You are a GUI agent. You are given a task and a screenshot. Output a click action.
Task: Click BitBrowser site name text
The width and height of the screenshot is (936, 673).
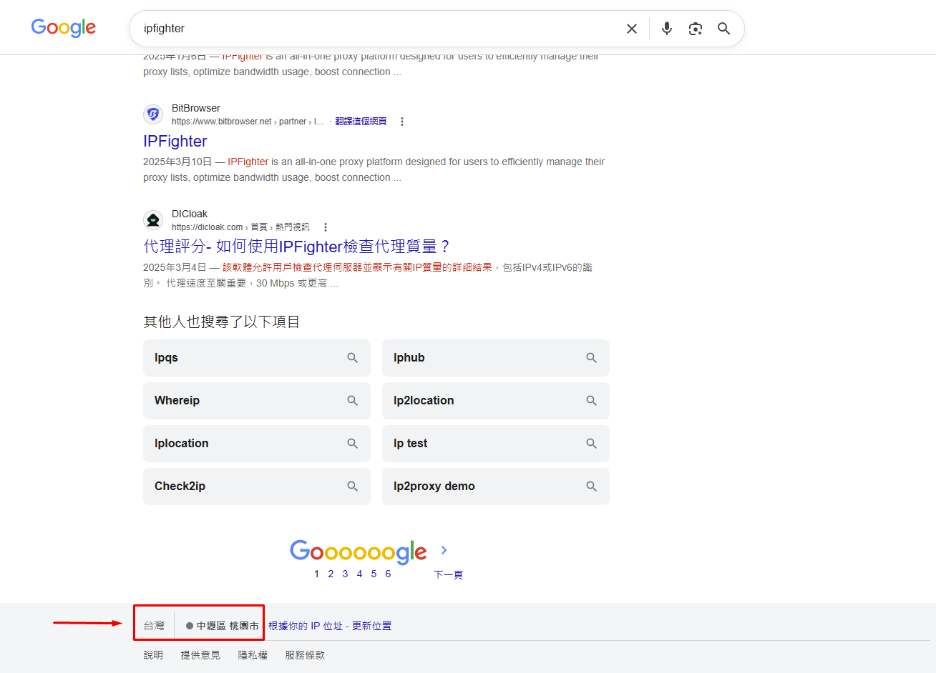(x=196, y=108)
